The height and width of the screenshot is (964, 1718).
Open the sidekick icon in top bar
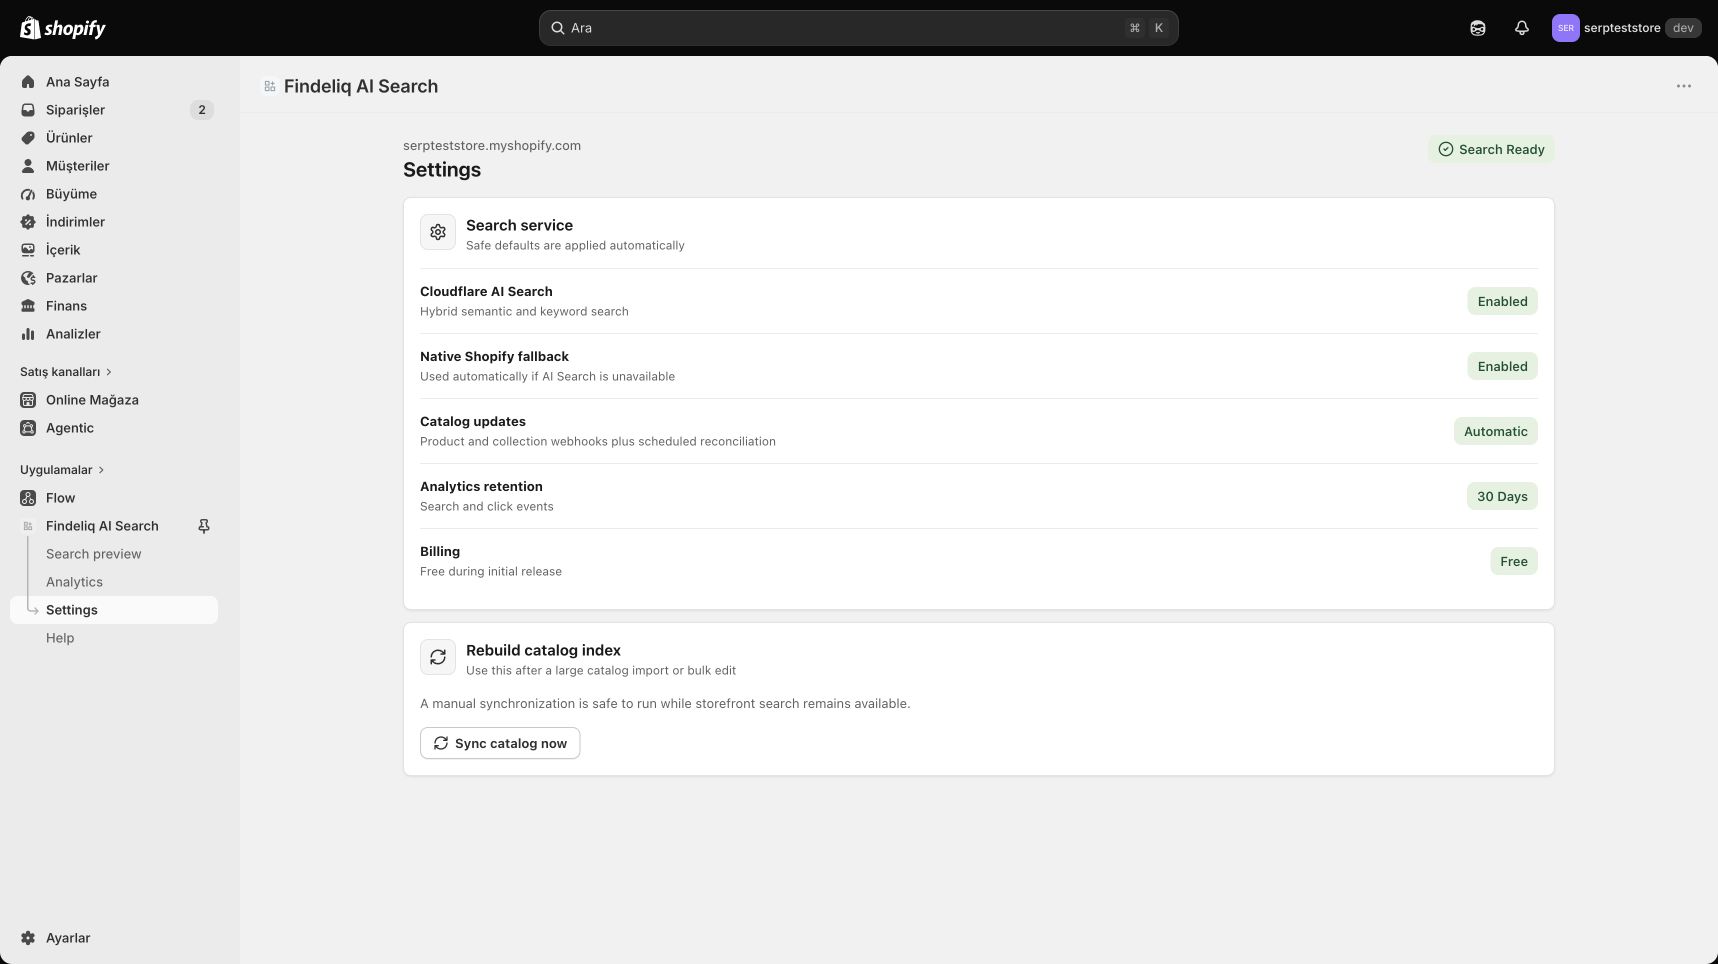tap(1477, 28)
